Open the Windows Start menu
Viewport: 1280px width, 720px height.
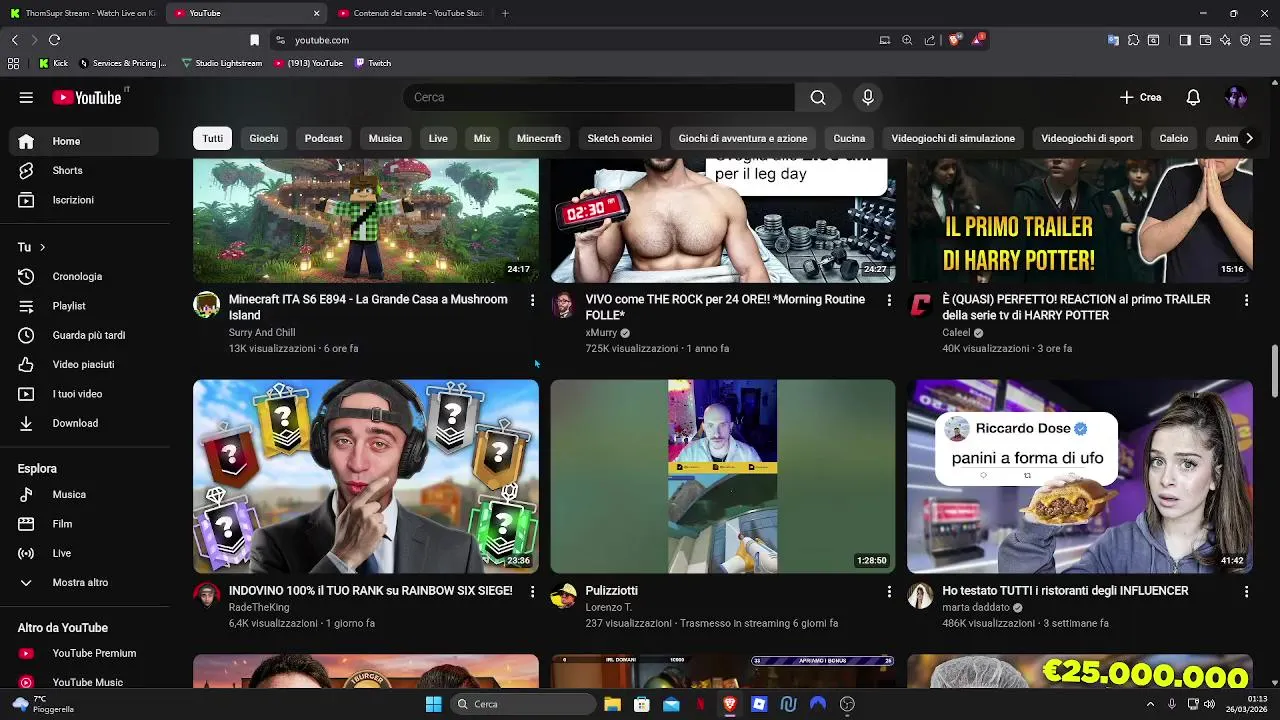click(x=433, y=704)
